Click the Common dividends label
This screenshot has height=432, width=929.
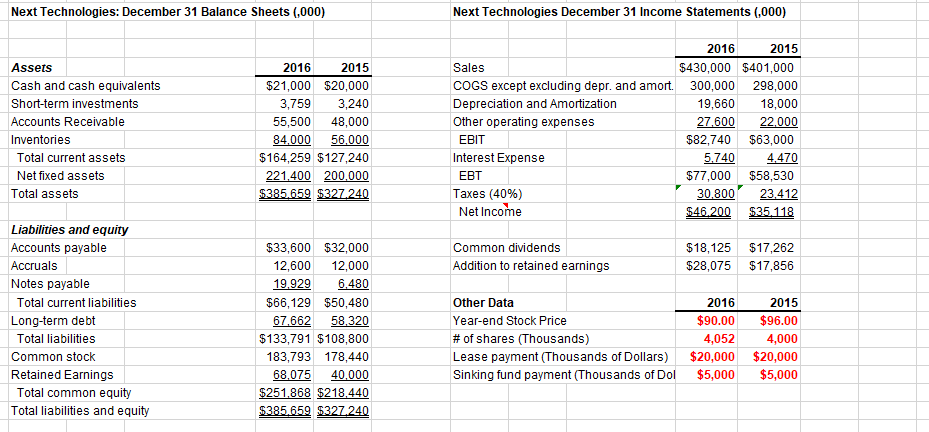pyautogui.click(x=507, y=248)
